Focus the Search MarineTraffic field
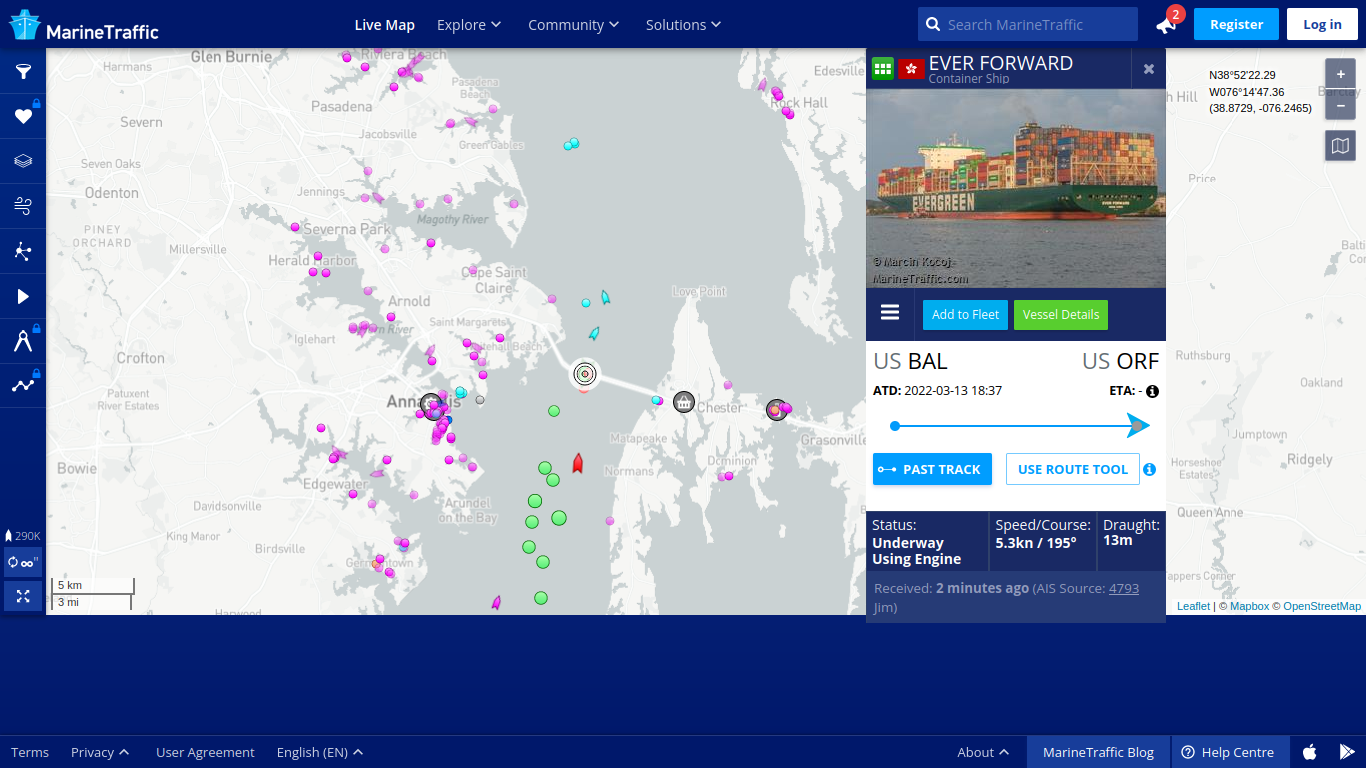1366x768 pixels. tap(1028, 24)
